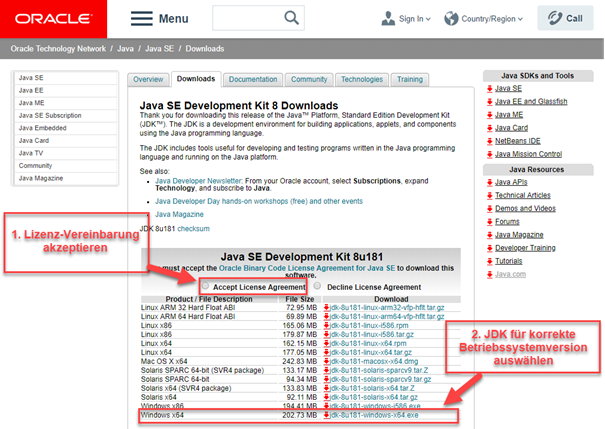Switch to the Documentation tab

tap(253, 79)
